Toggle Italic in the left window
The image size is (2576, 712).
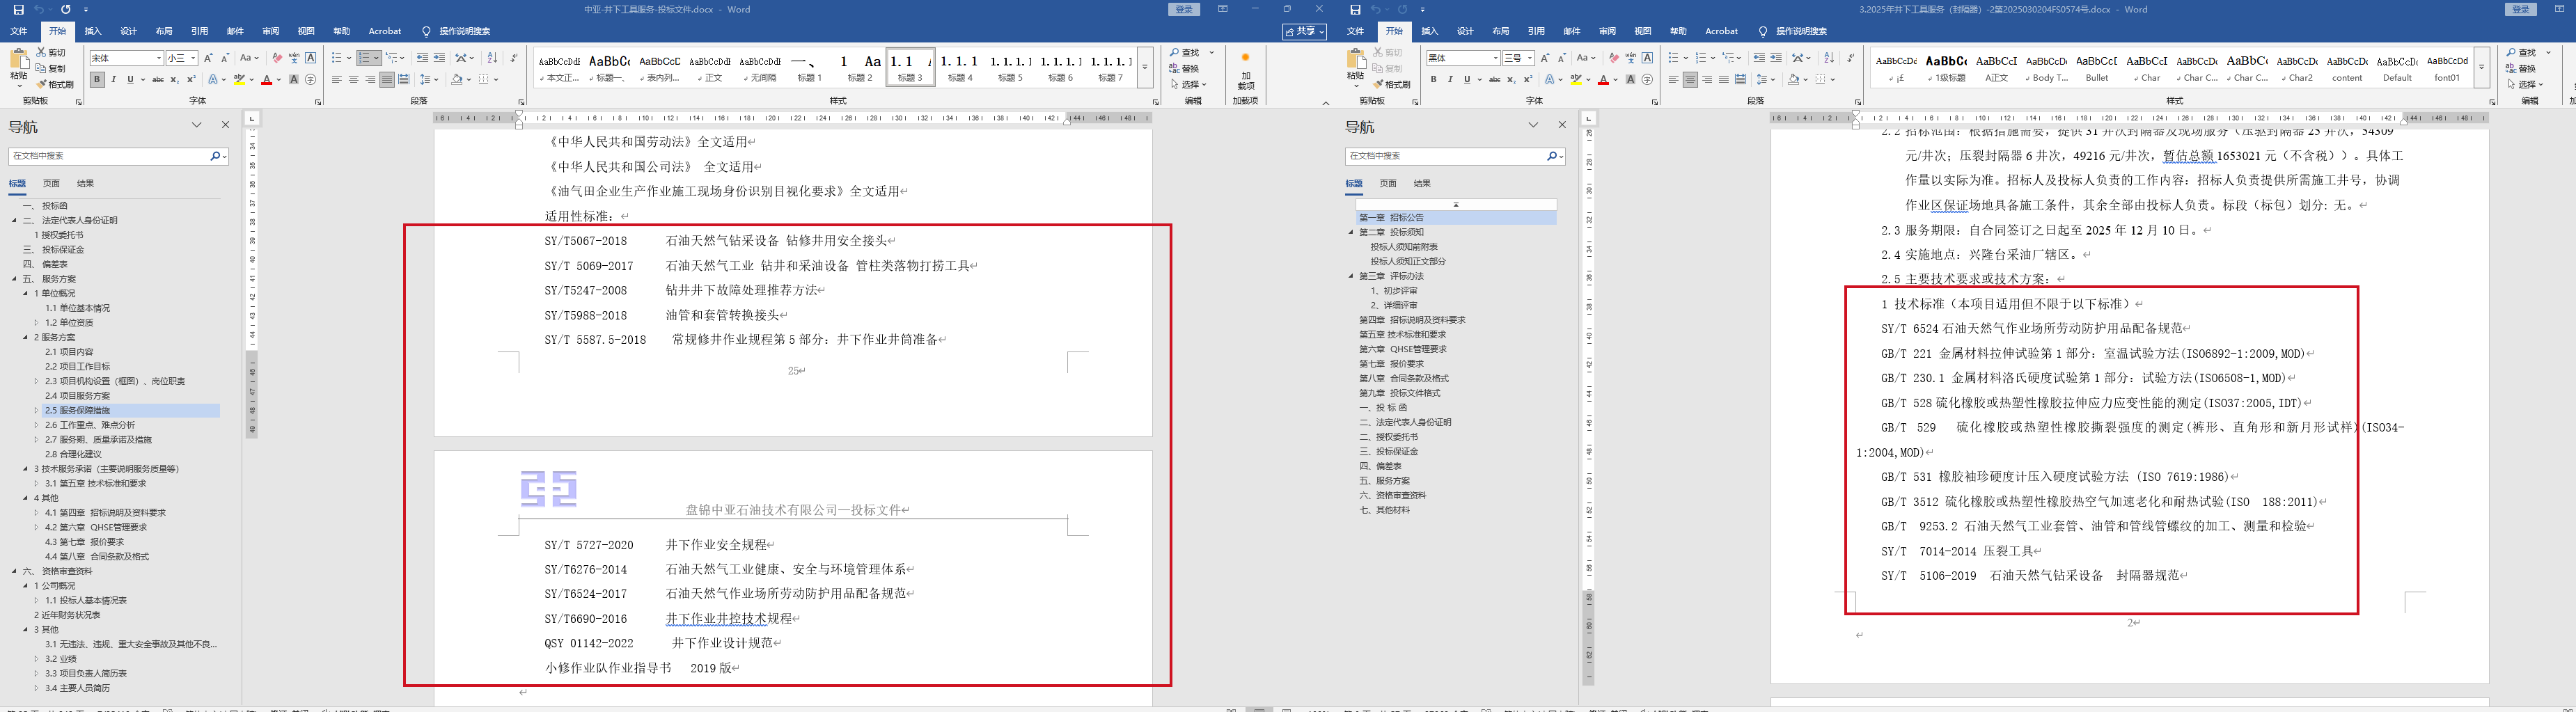(x=114, y=80)
